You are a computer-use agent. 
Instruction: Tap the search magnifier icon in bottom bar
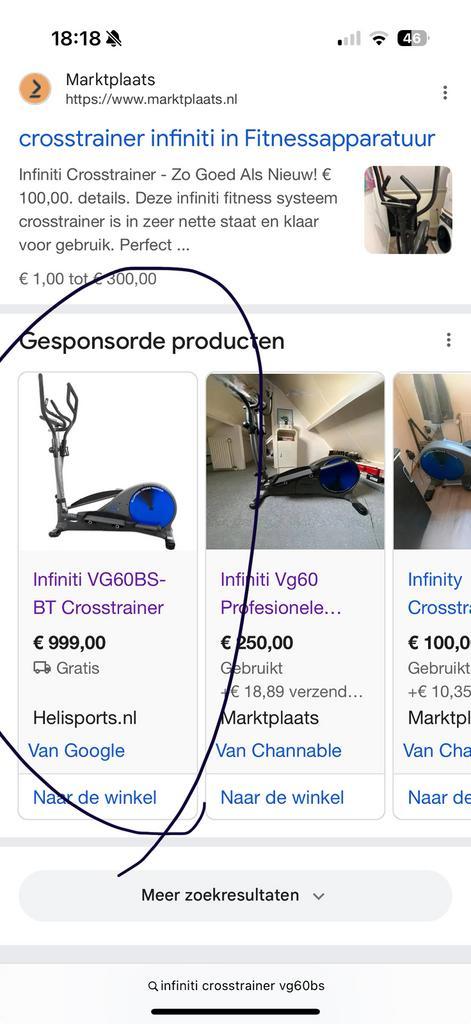[153, 986]
